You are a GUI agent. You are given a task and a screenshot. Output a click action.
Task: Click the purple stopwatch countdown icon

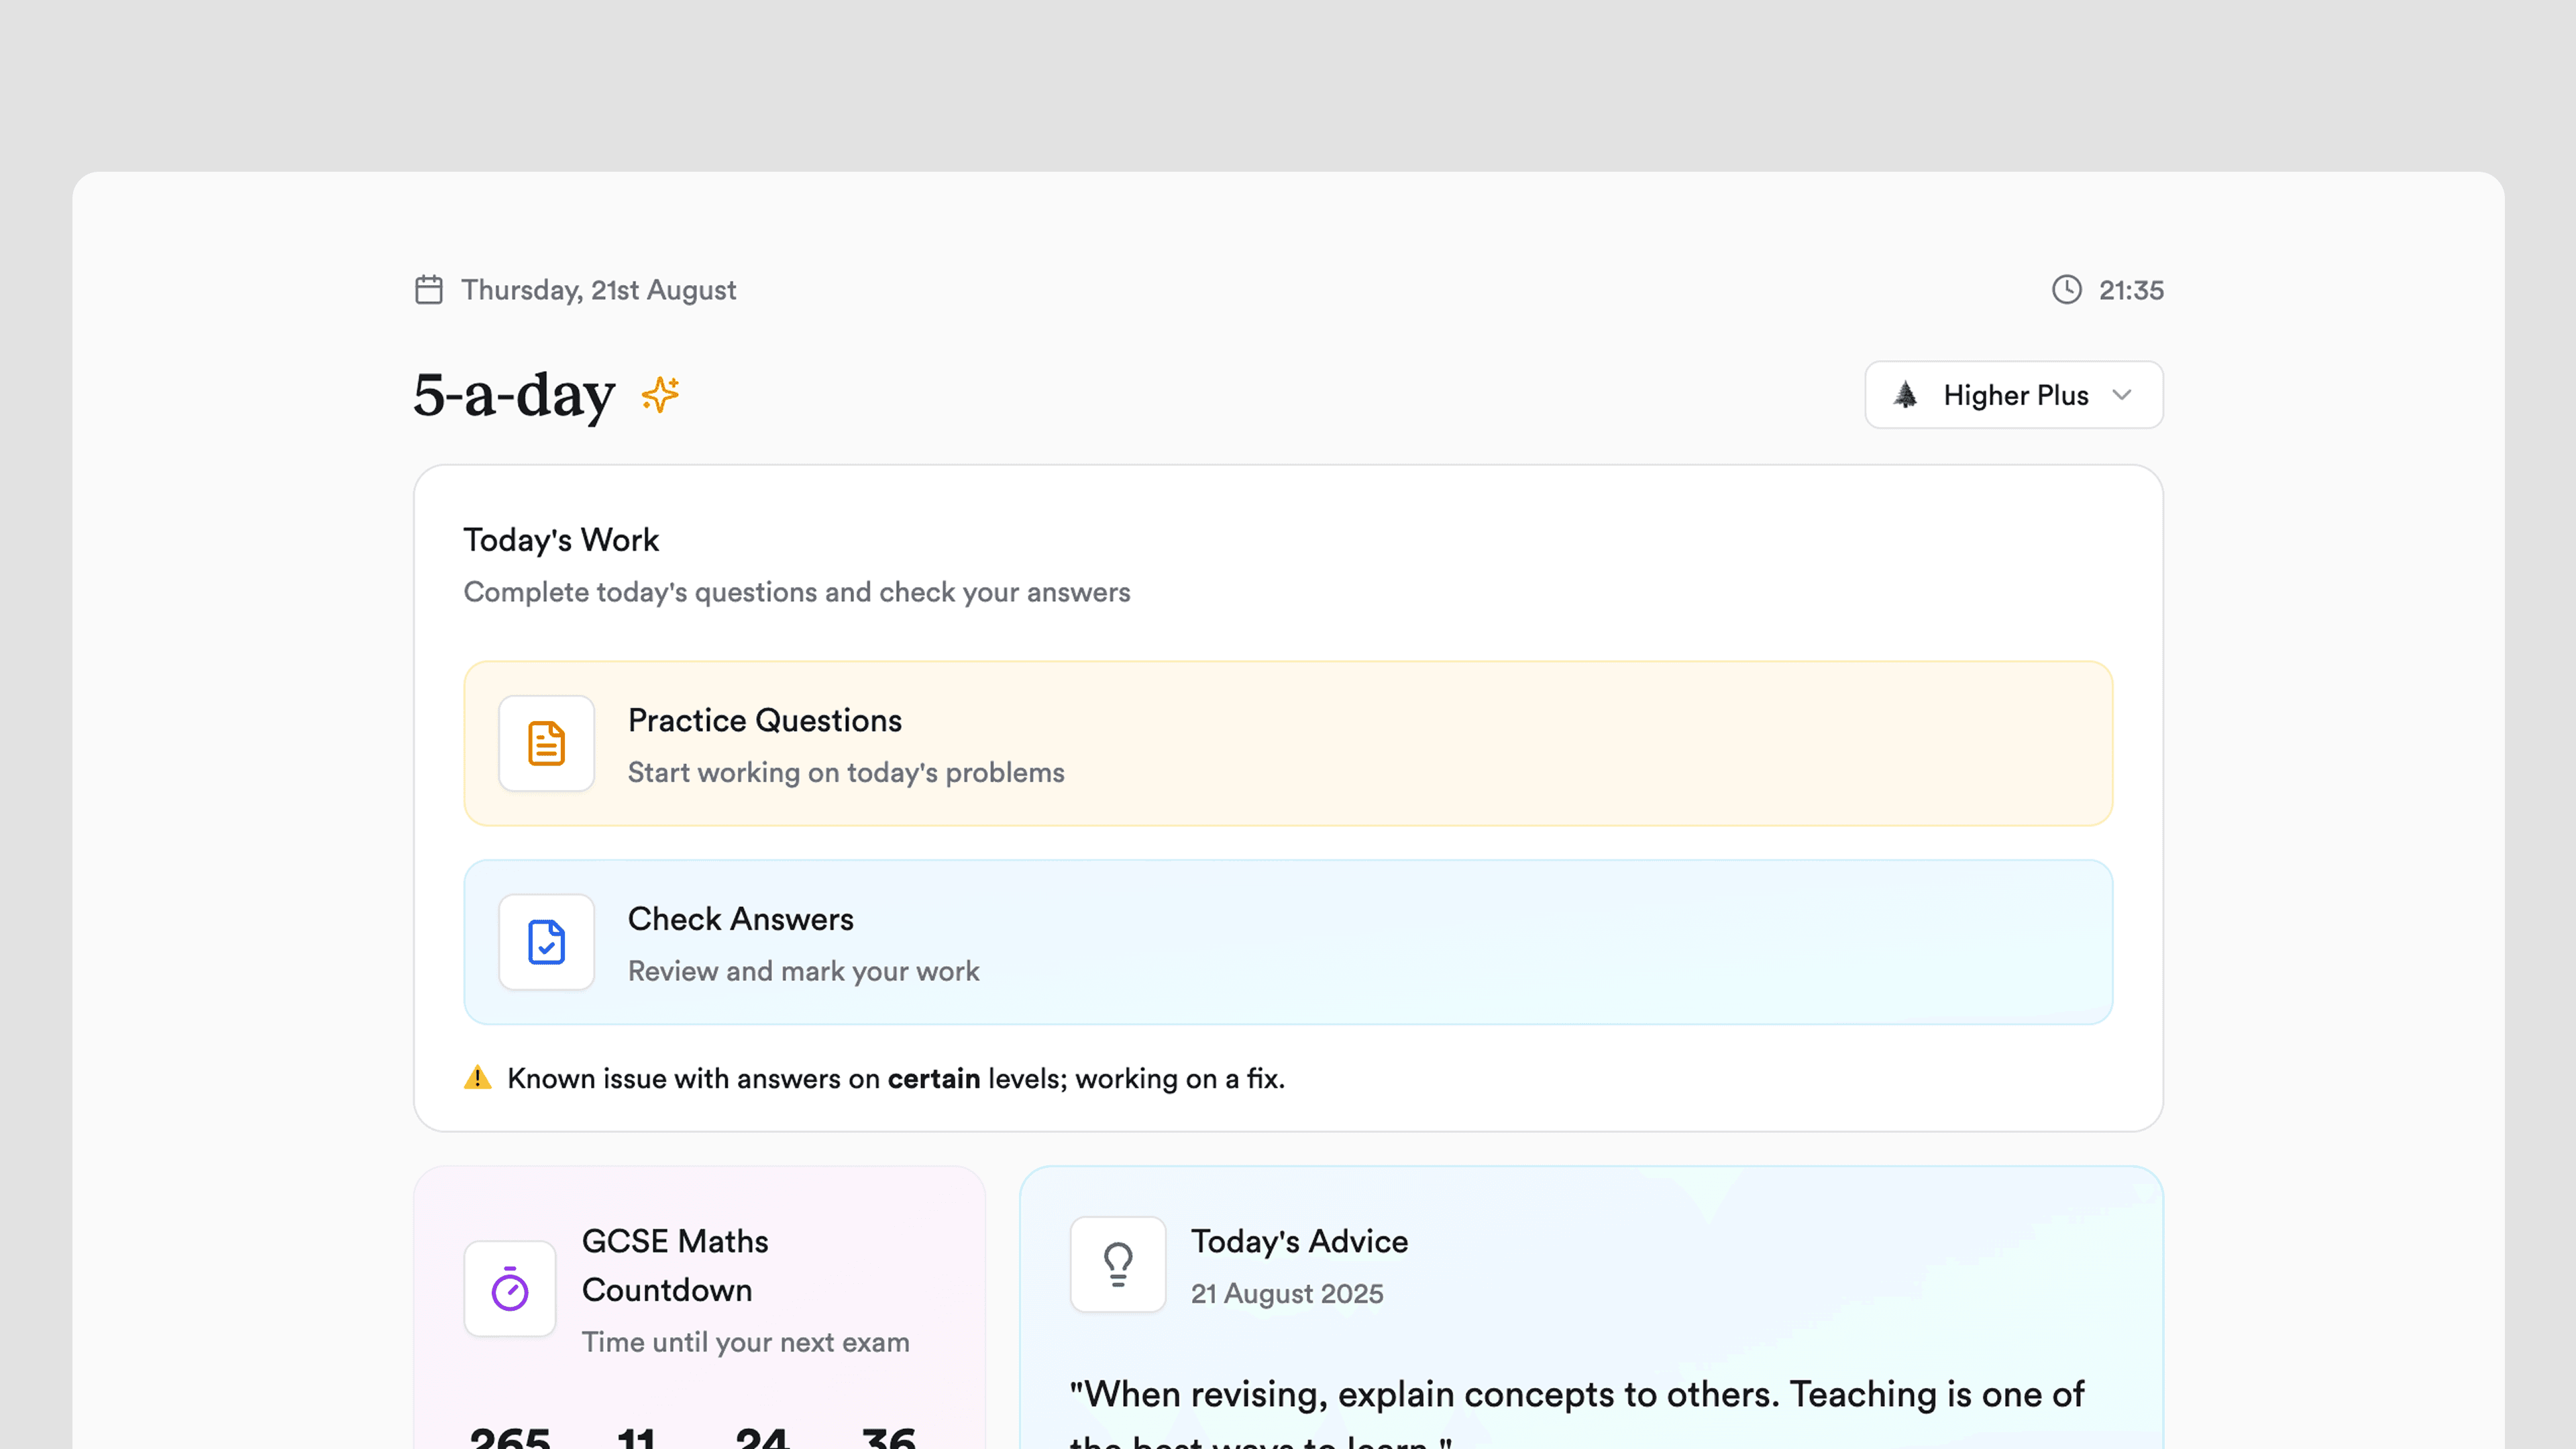pos(510,1289)
